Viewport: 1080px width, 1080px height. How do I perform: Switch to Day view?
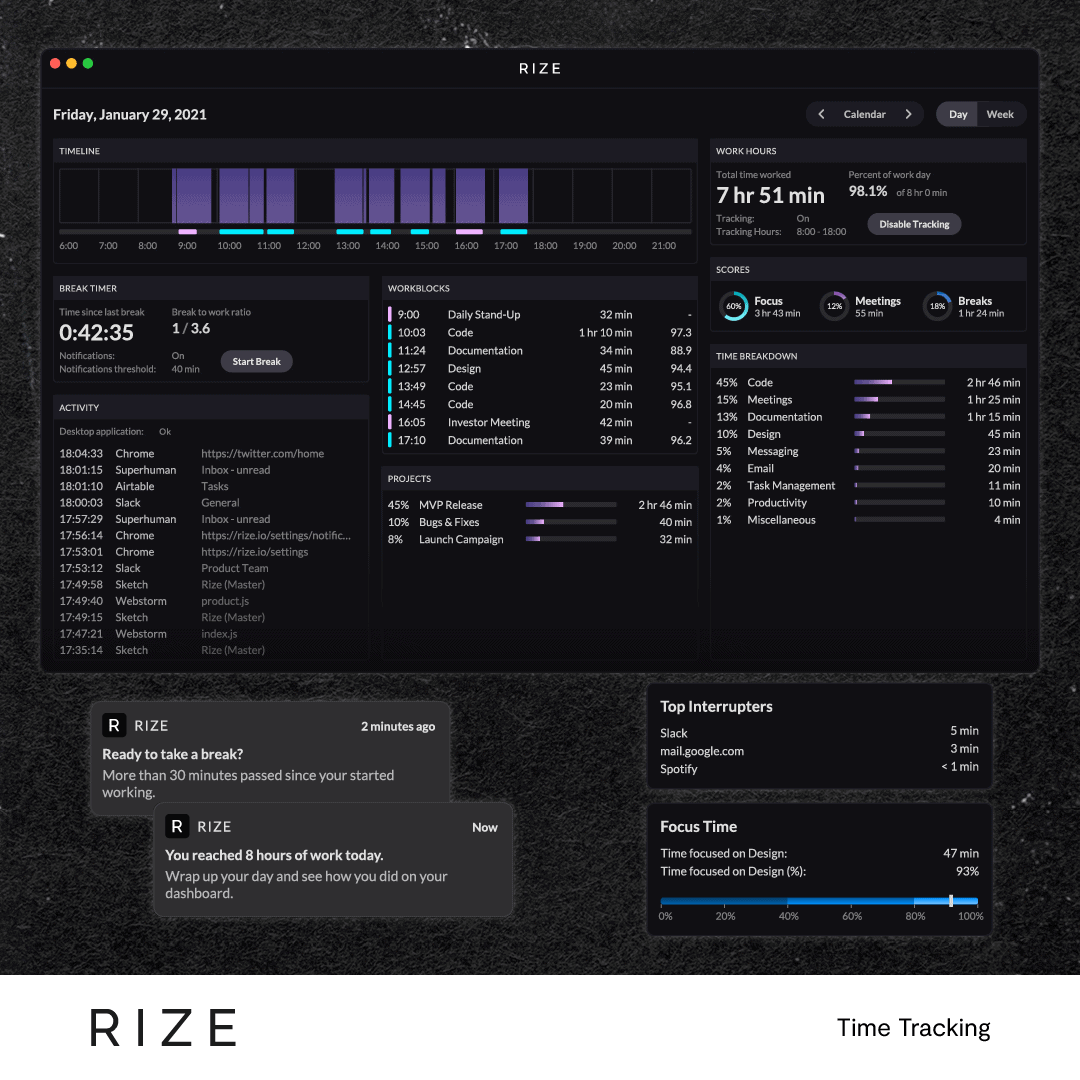tap(957, 114)
